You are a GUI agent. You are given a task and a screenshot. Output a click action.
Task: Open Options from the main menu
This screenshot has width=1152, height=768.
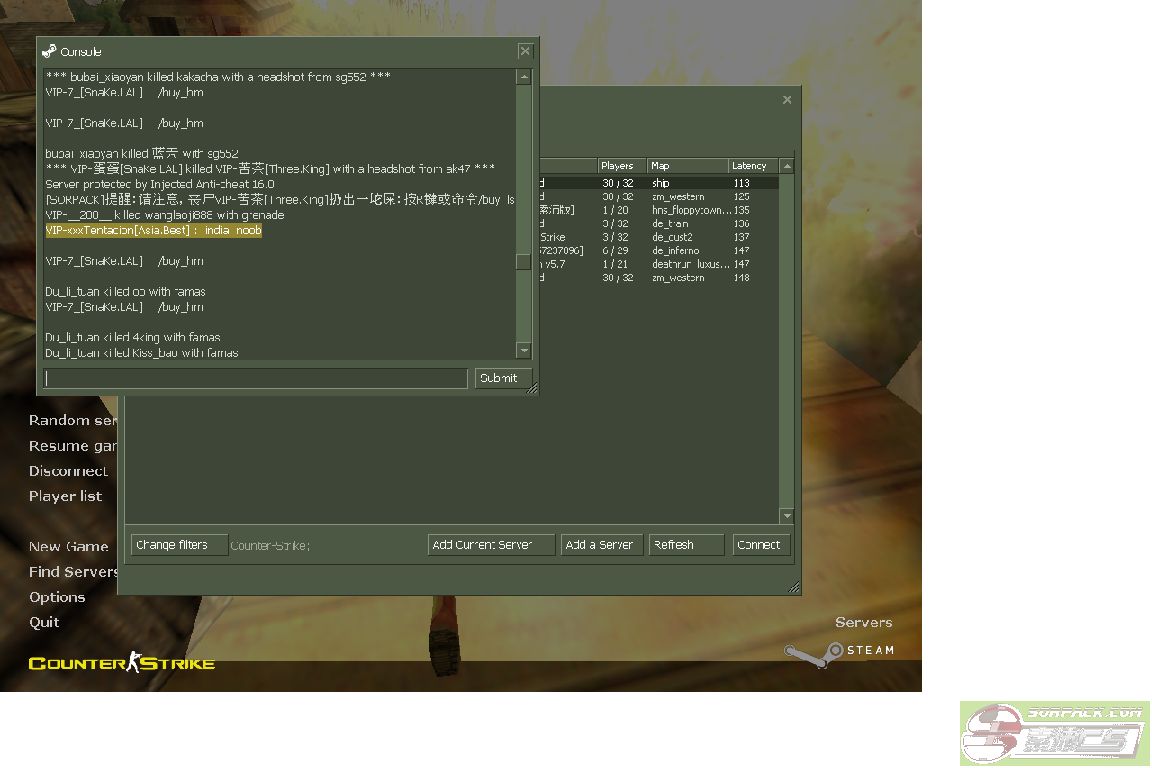[x=57, y=597]
